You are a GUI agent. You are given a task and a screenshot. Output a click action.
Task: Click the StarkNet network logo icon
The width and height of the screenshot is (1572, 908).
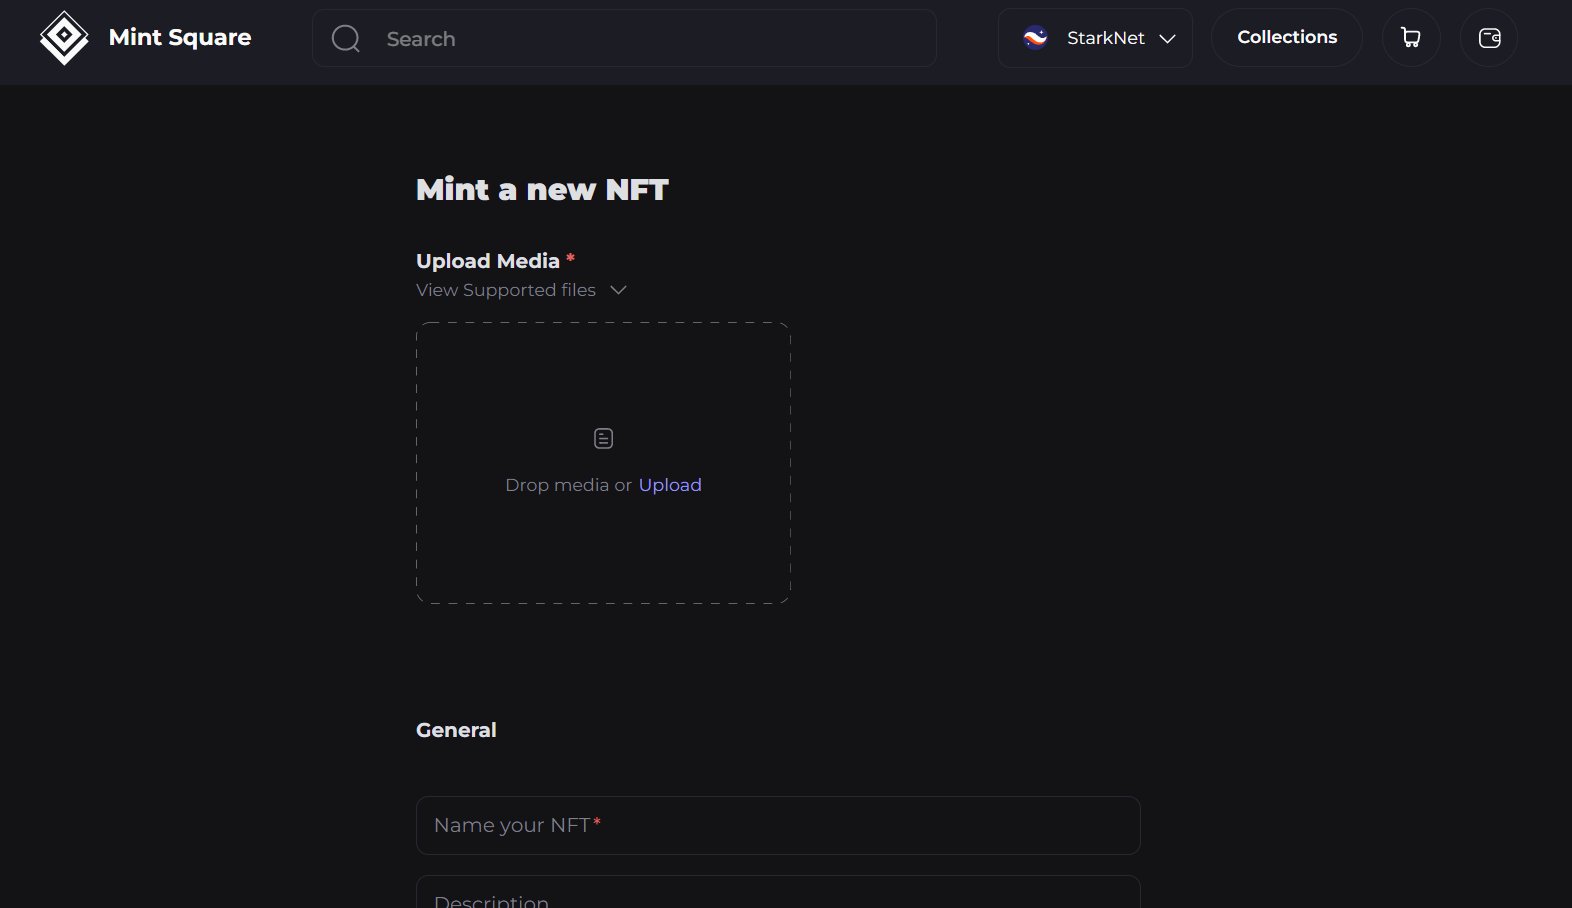coord(1035,38)
